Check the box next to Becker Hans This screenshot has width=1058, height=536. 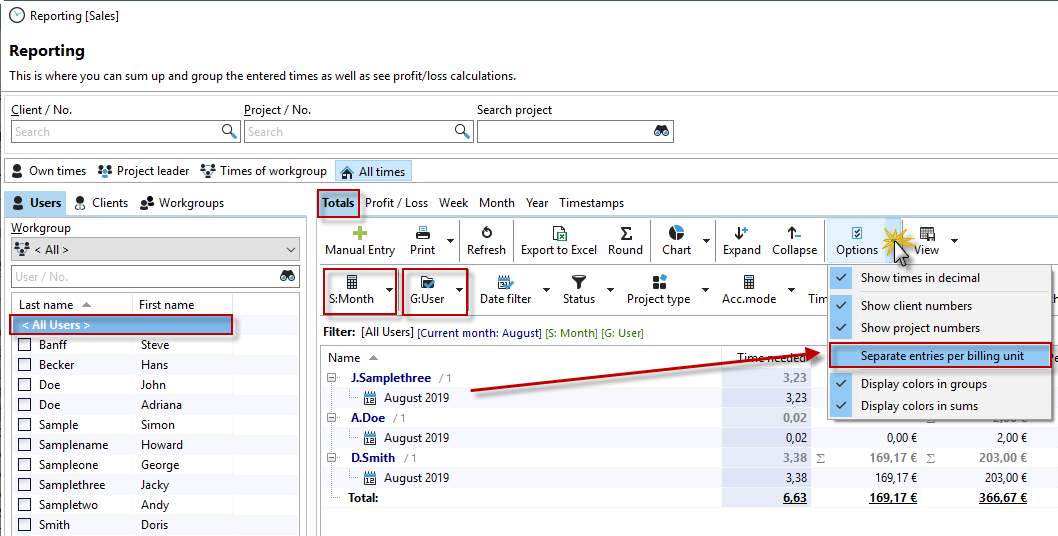coord(25,365)
